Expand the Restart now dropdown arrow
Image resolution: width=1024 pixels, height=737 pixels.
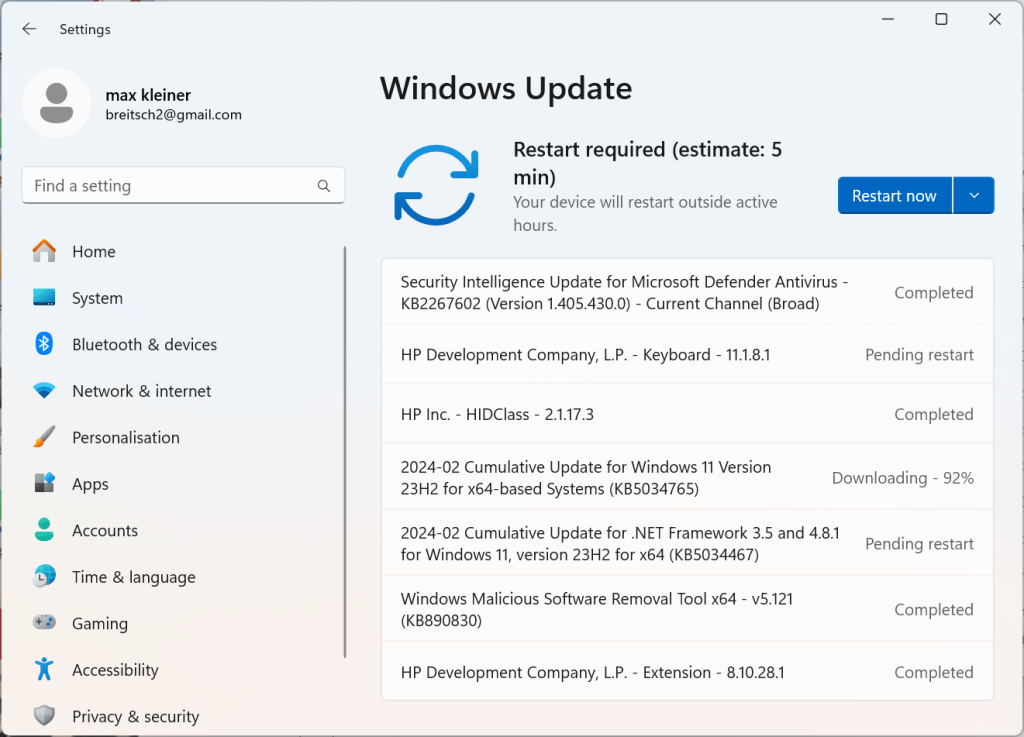(974, 196)
